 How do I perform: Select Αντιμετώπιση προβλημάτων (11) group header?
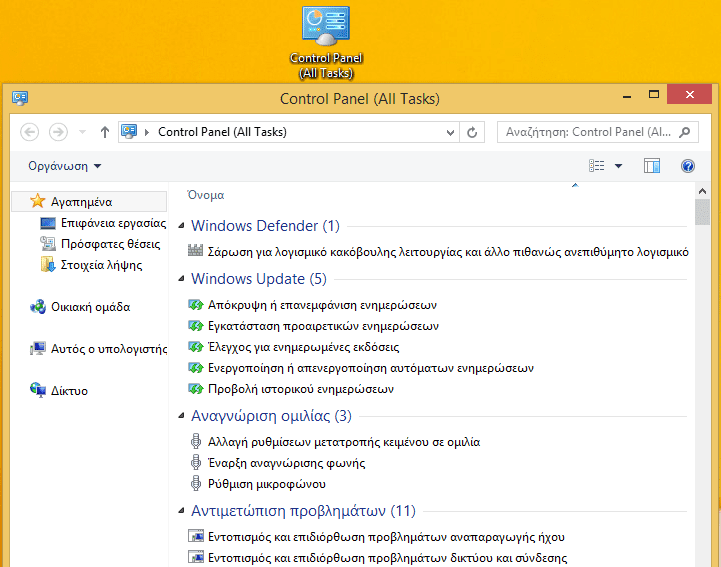pyautogui.click(x=303, y=511)
